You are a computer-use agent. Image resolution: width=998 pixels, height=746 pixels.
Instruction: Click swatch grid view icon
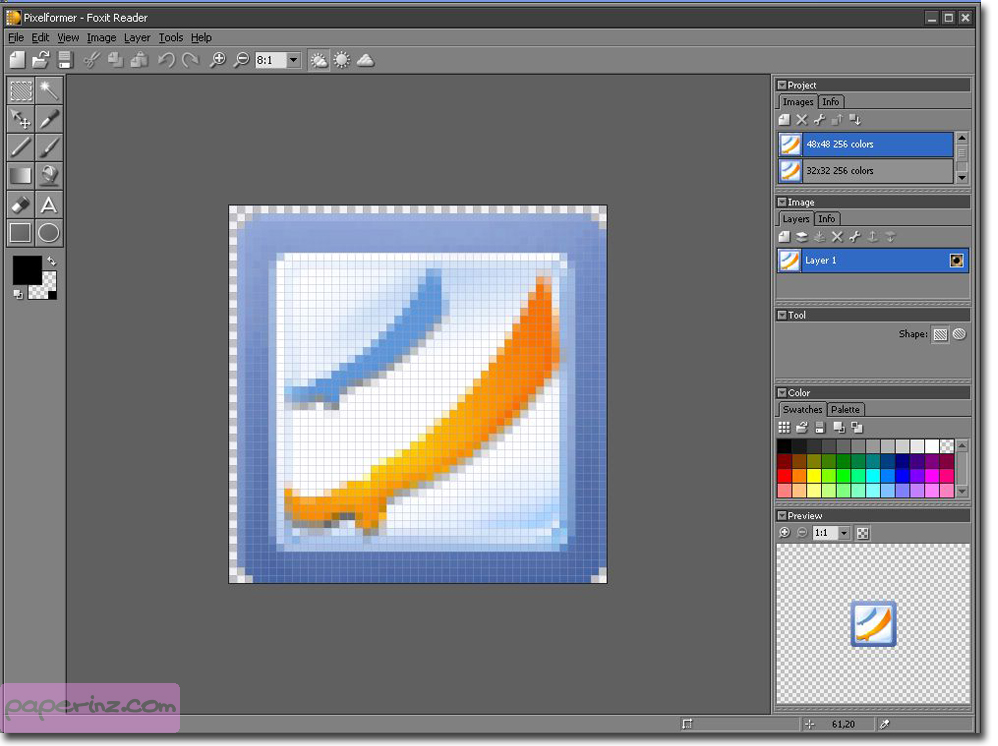[x=784, y=428]
